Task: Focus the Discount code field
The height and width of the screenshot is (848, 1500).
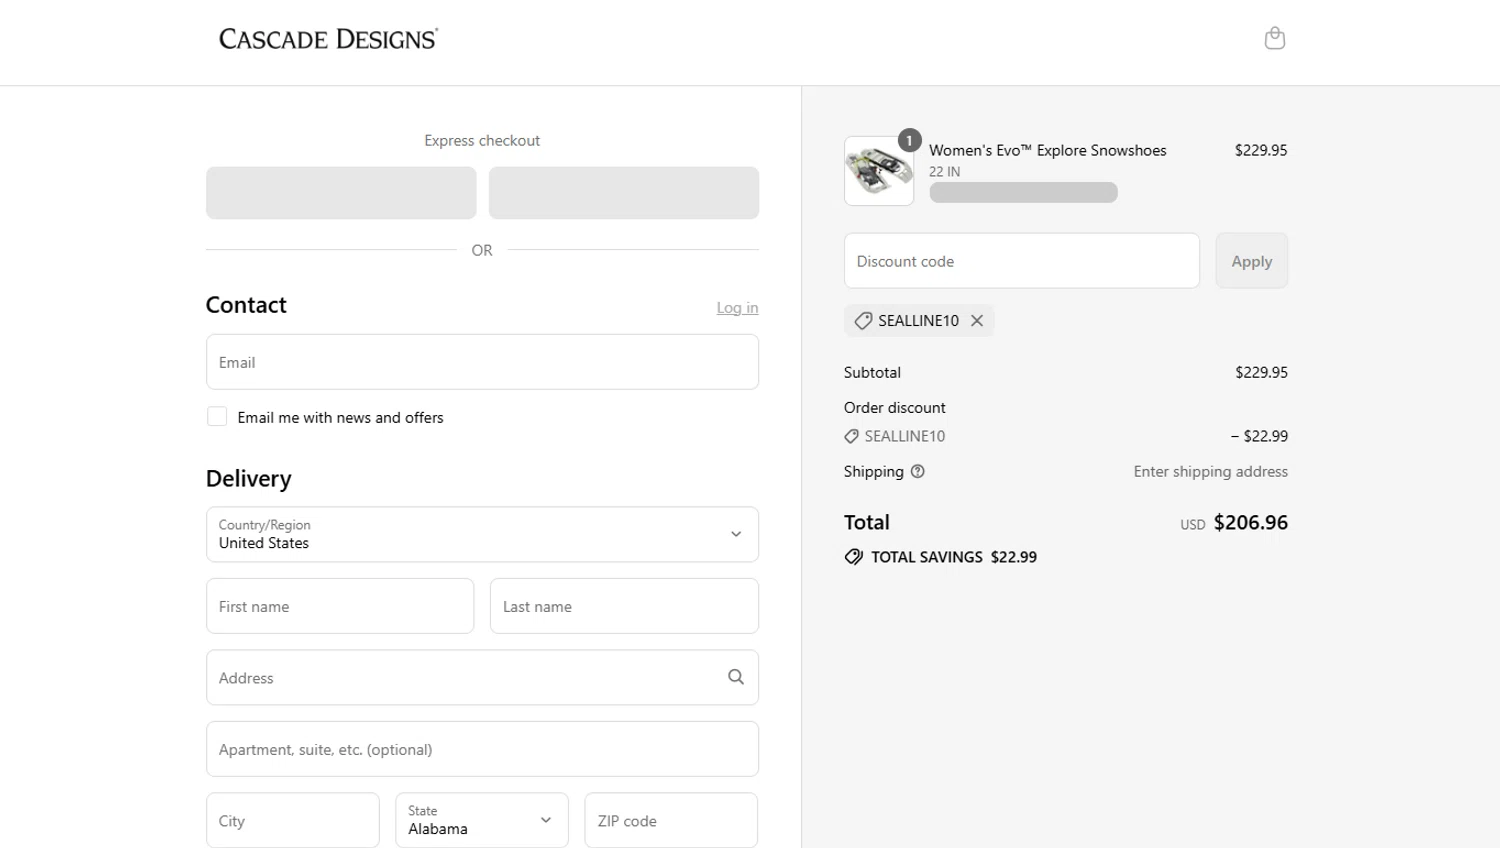Action: coord(1022,261)
